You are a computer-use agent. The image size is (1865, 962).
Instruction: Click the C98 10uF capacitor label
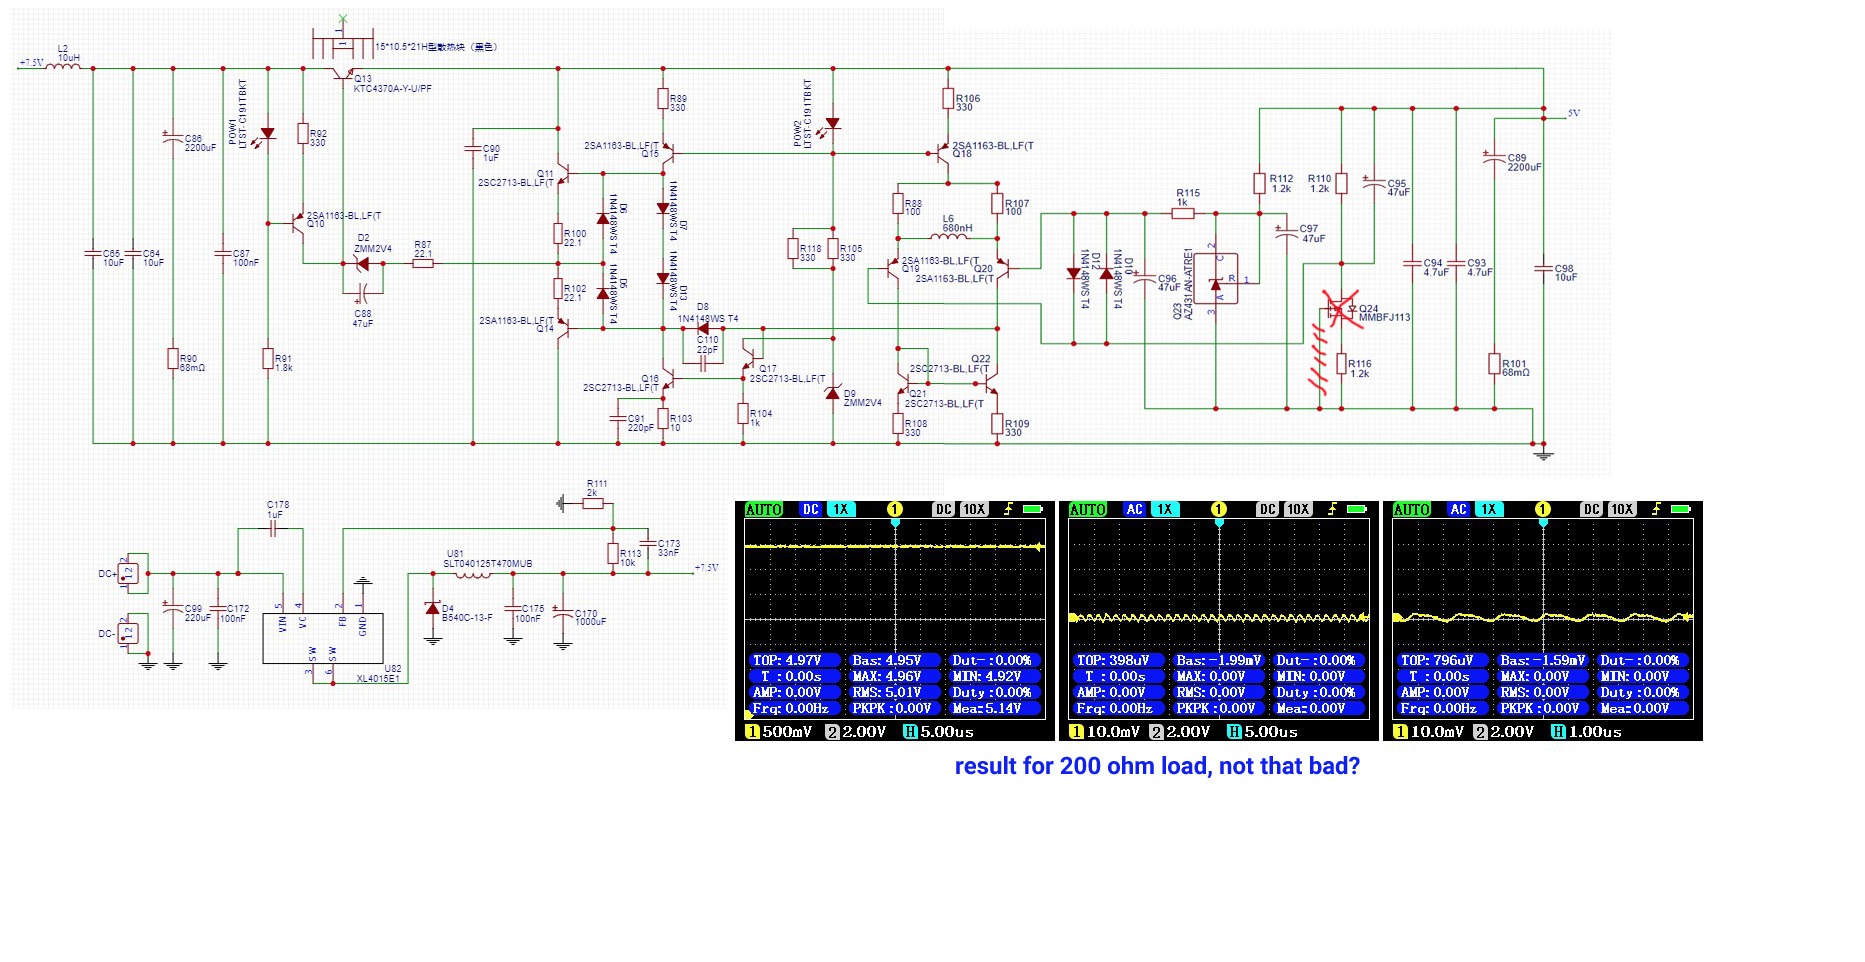(x=1566, y=273)
